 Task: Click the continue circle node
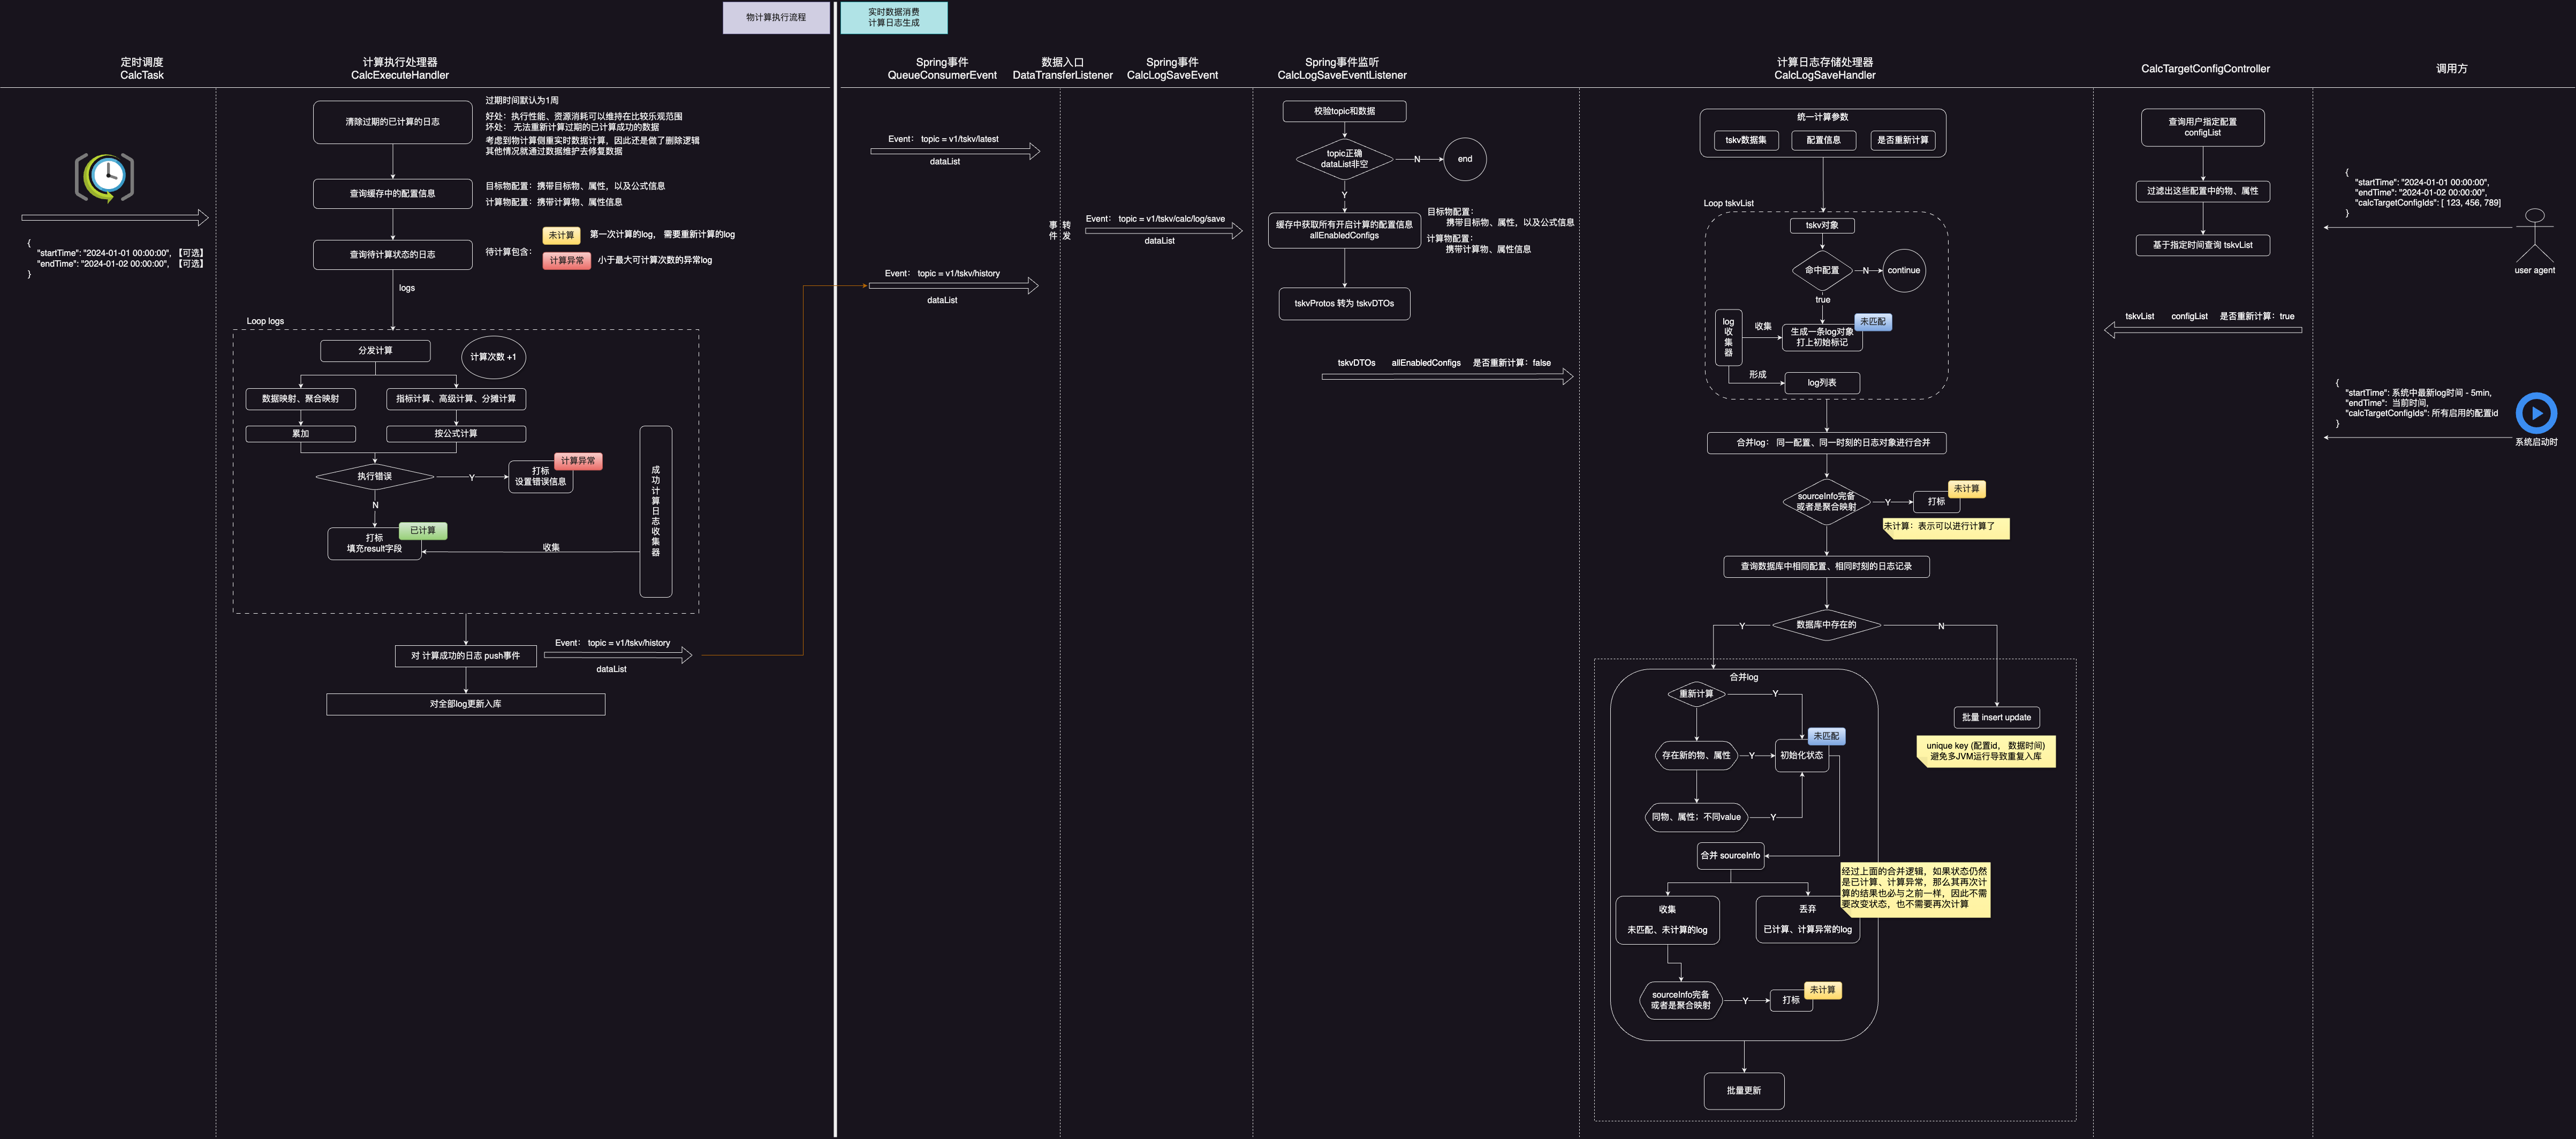1903,270
